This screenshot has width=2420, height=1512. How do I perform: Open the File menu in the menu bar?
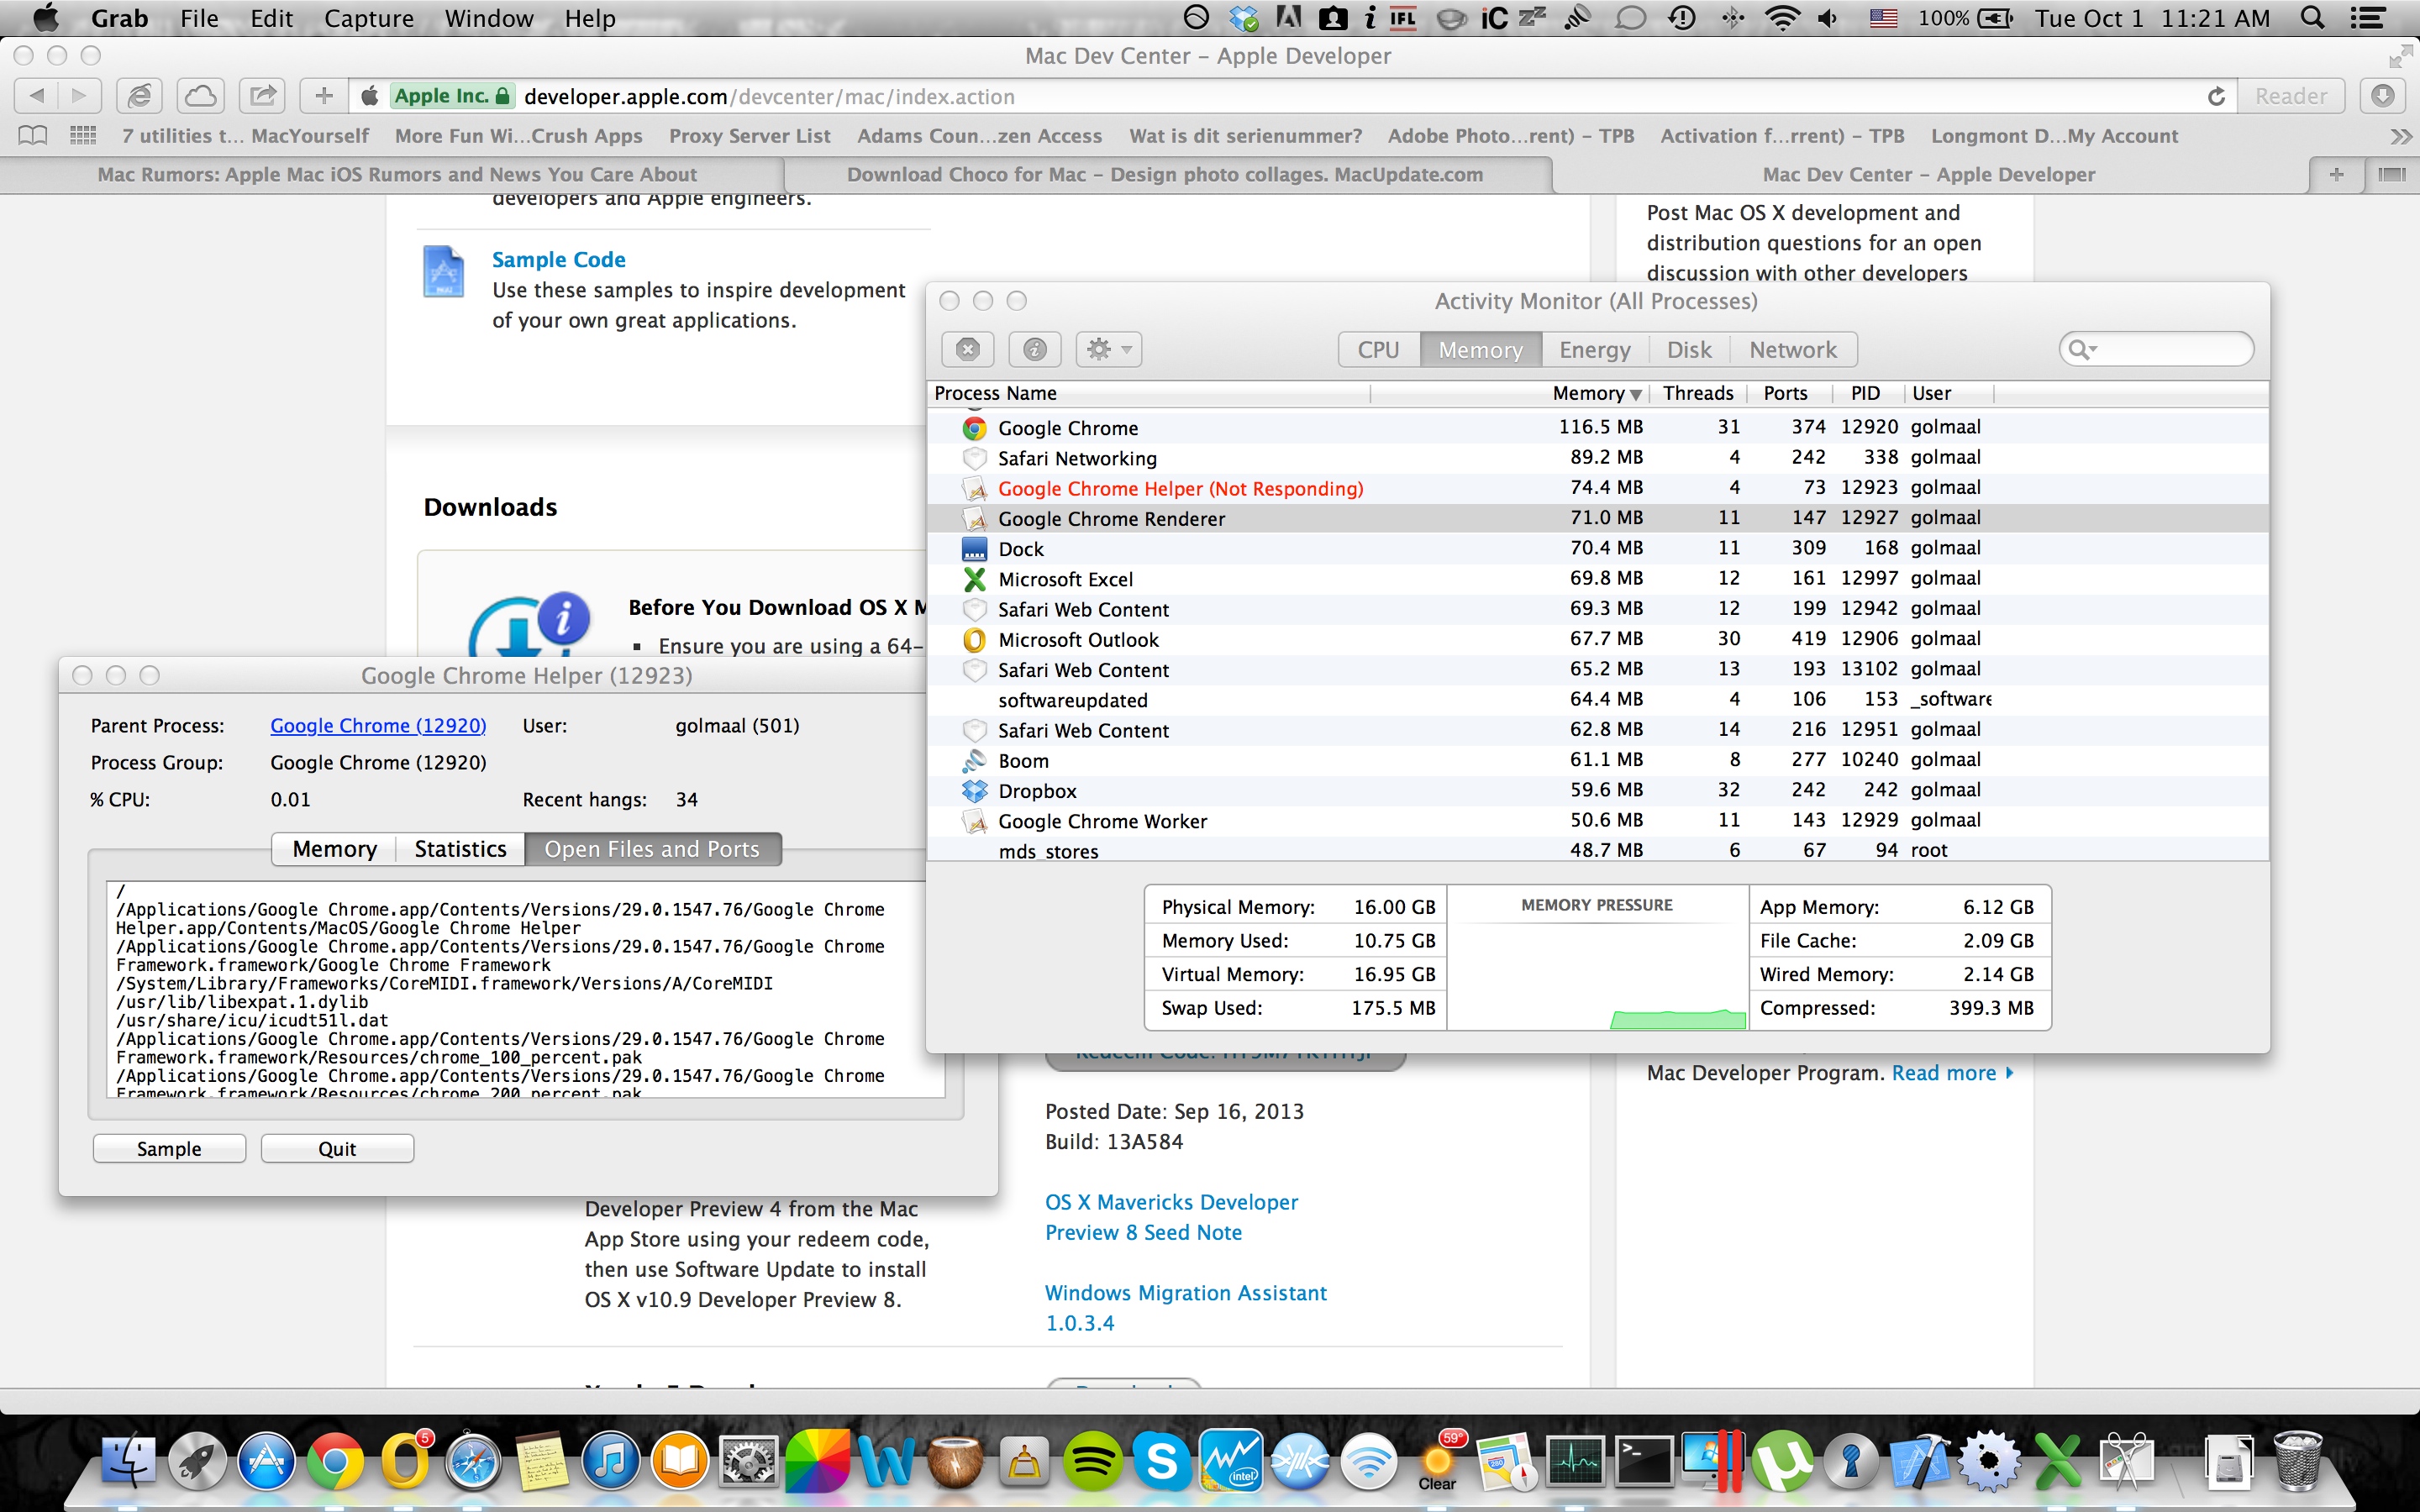point(199,19)
